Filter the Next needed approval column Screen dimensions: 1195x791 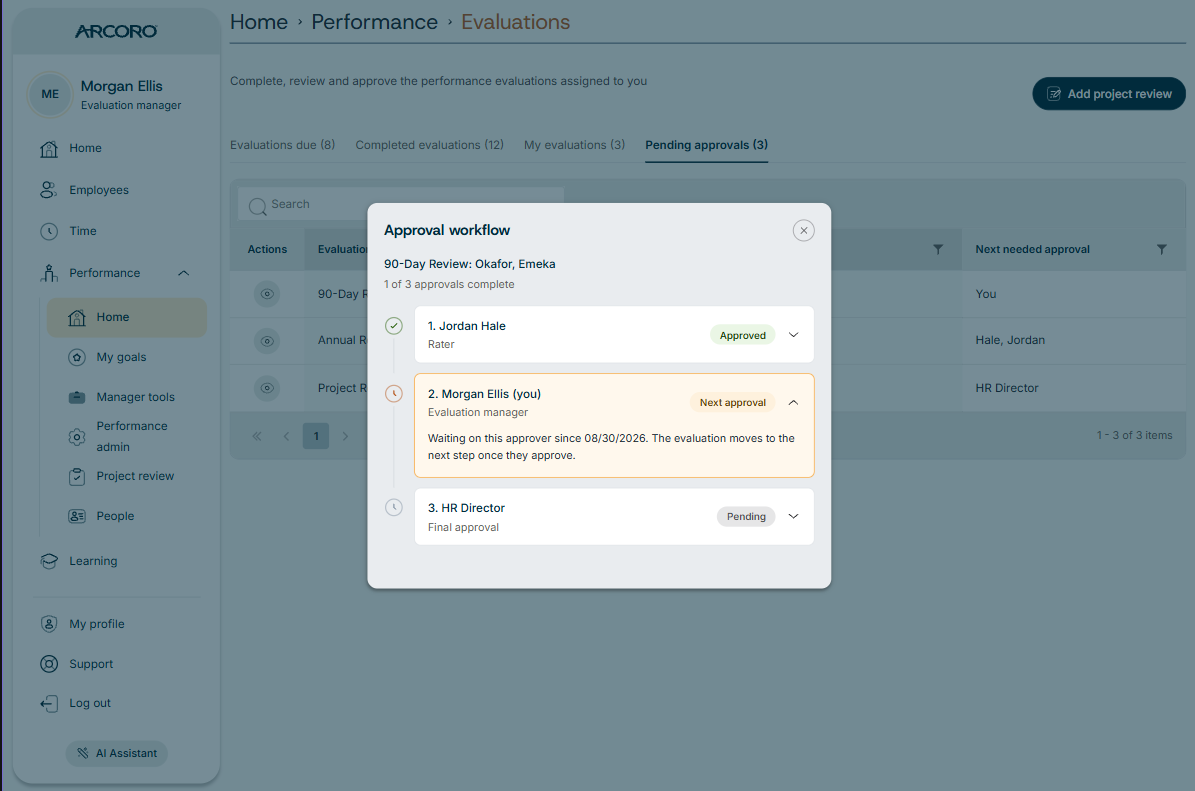[1161, 249]
